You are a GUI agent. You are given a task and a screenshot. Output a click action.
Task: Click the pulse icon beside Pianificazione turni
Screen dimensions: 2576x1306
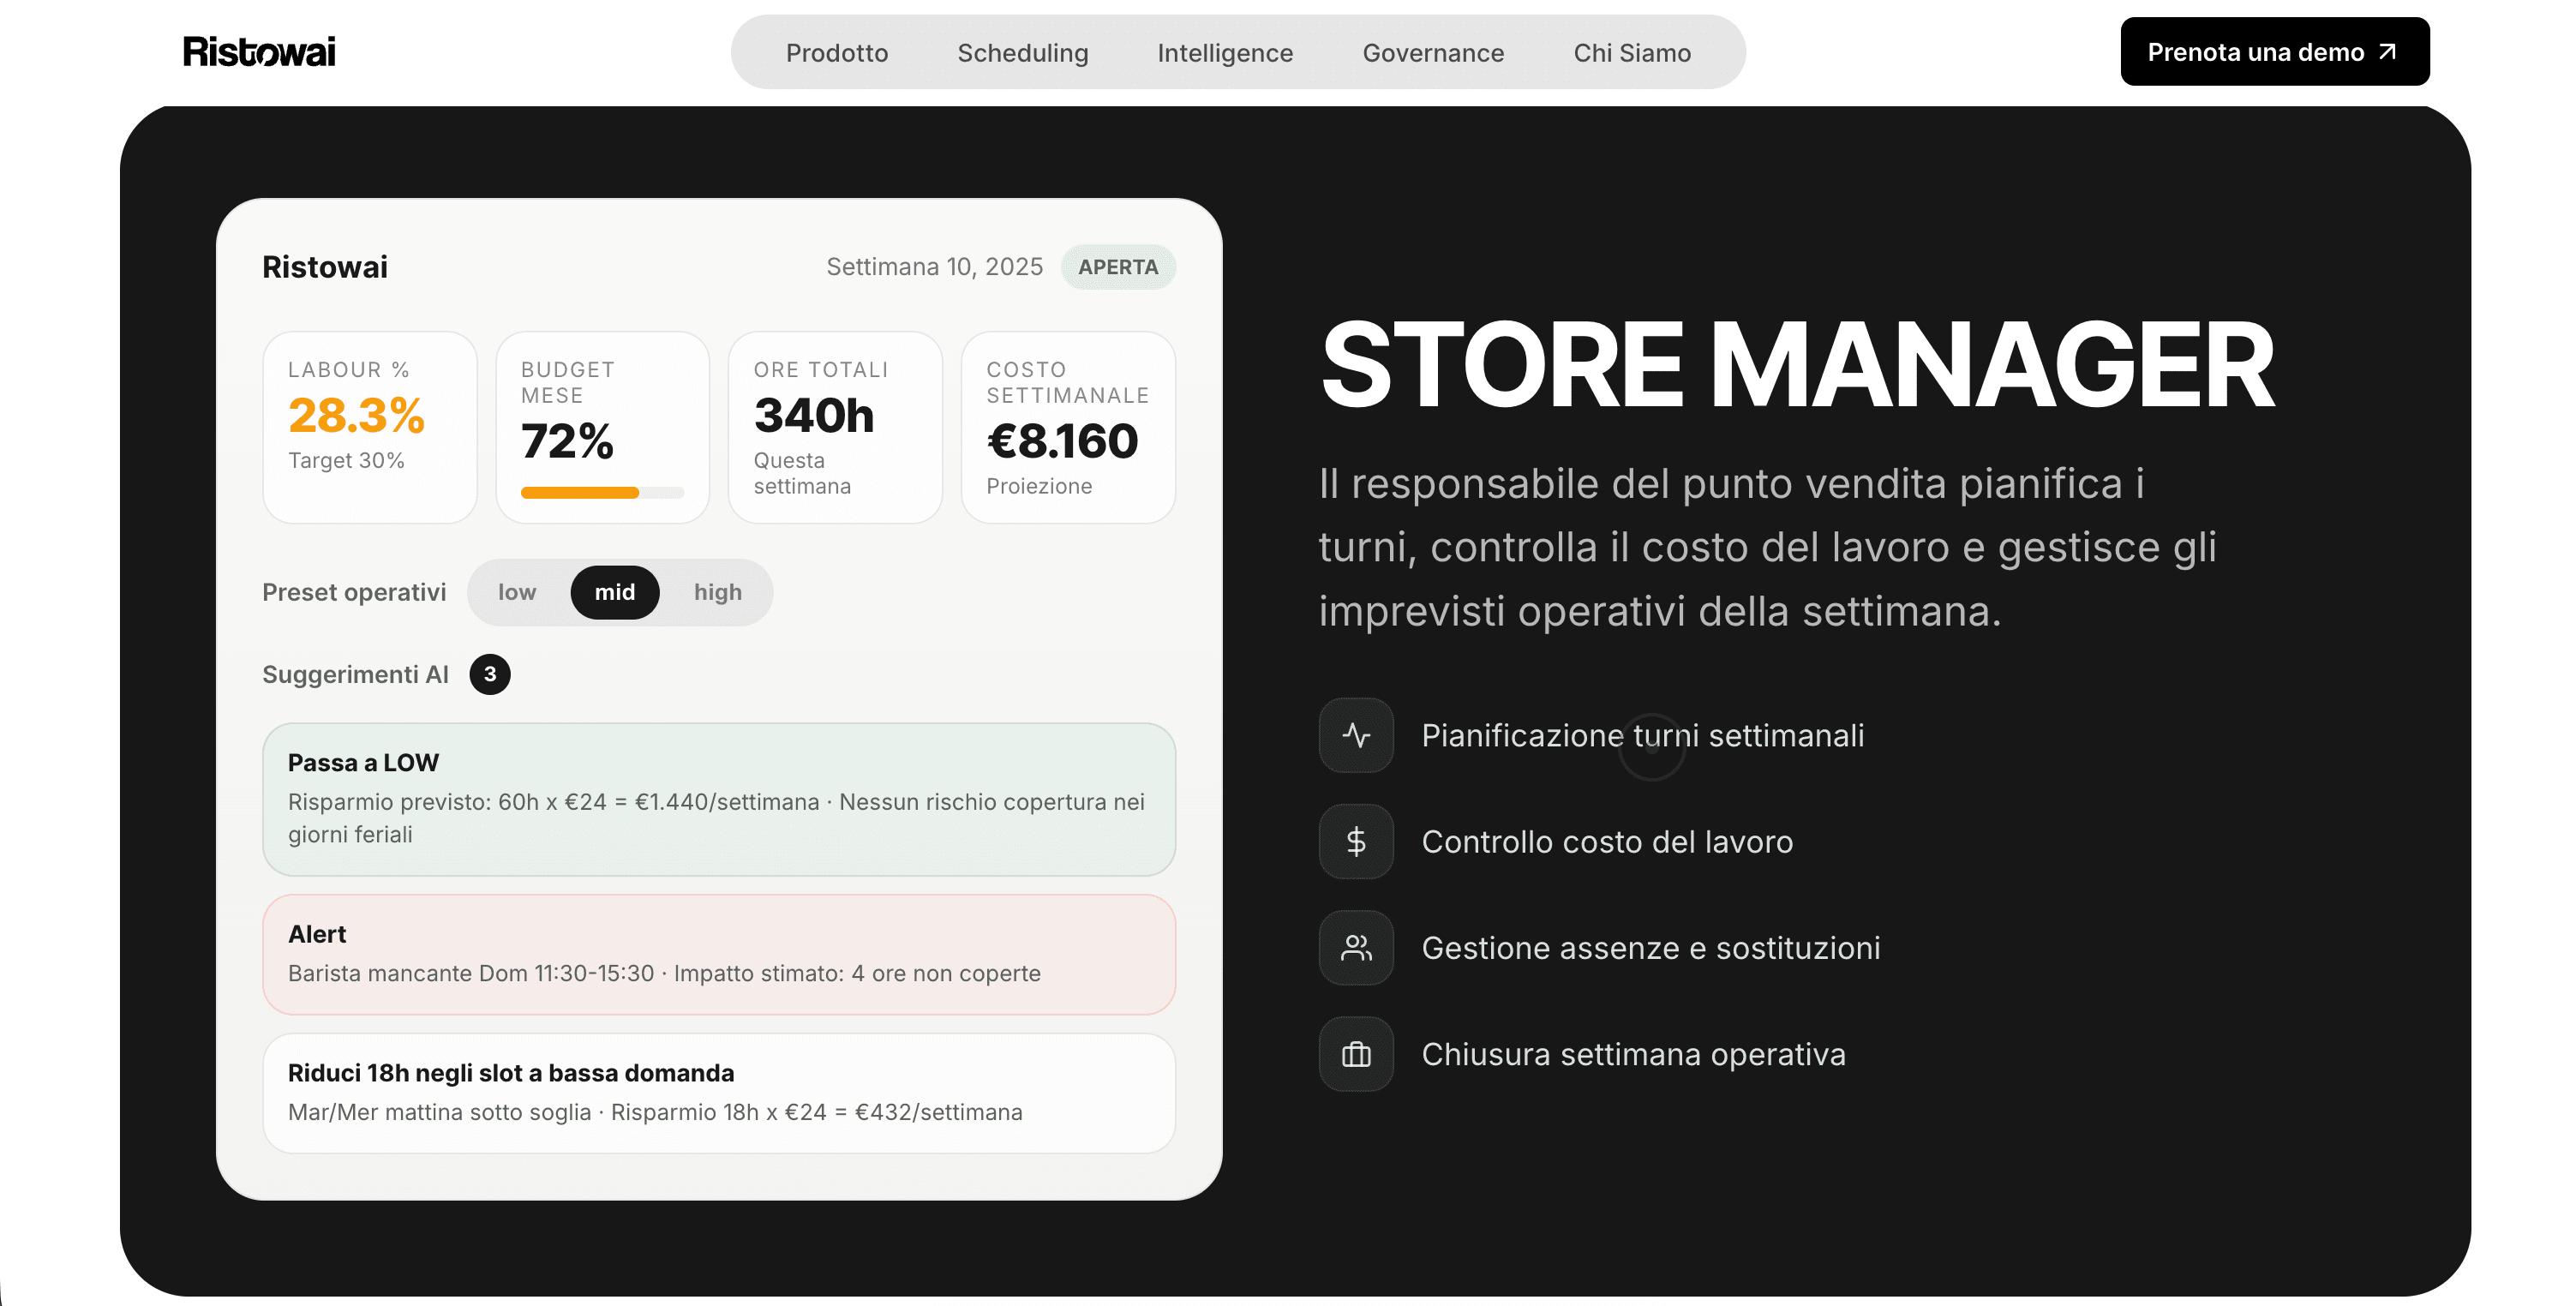(x=1356, y=735)
